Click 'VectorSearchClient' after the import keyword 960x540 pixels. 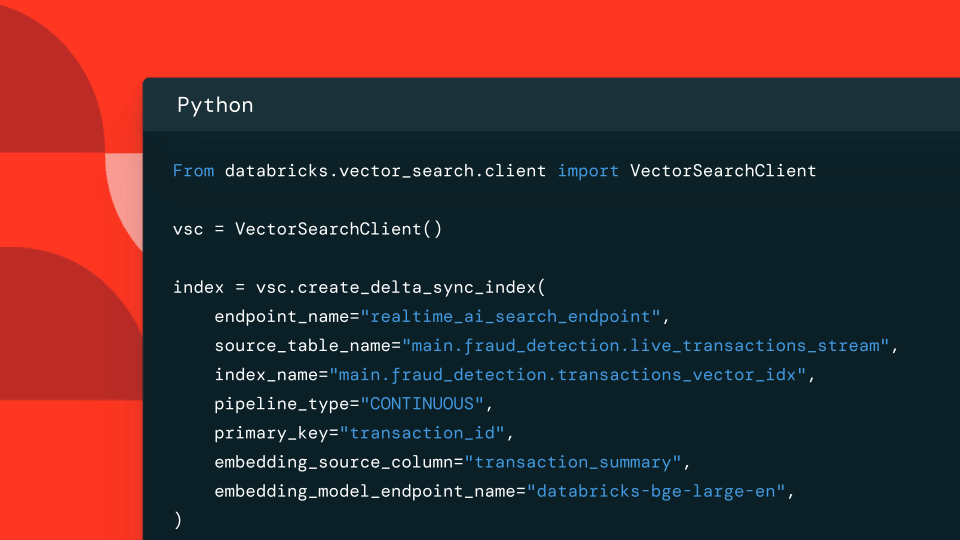[723, 171]
